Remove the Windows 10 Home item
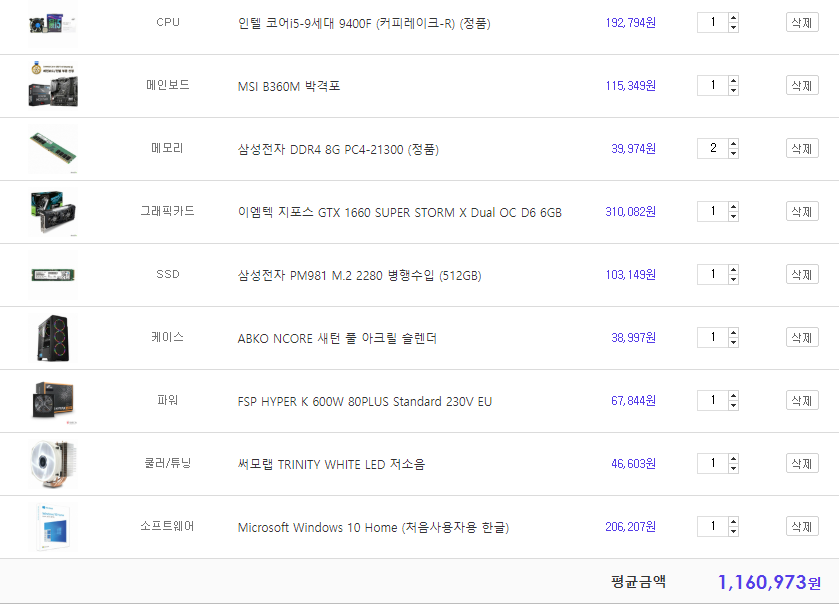This screenshot has width=839, height=611. click(801, 526)
